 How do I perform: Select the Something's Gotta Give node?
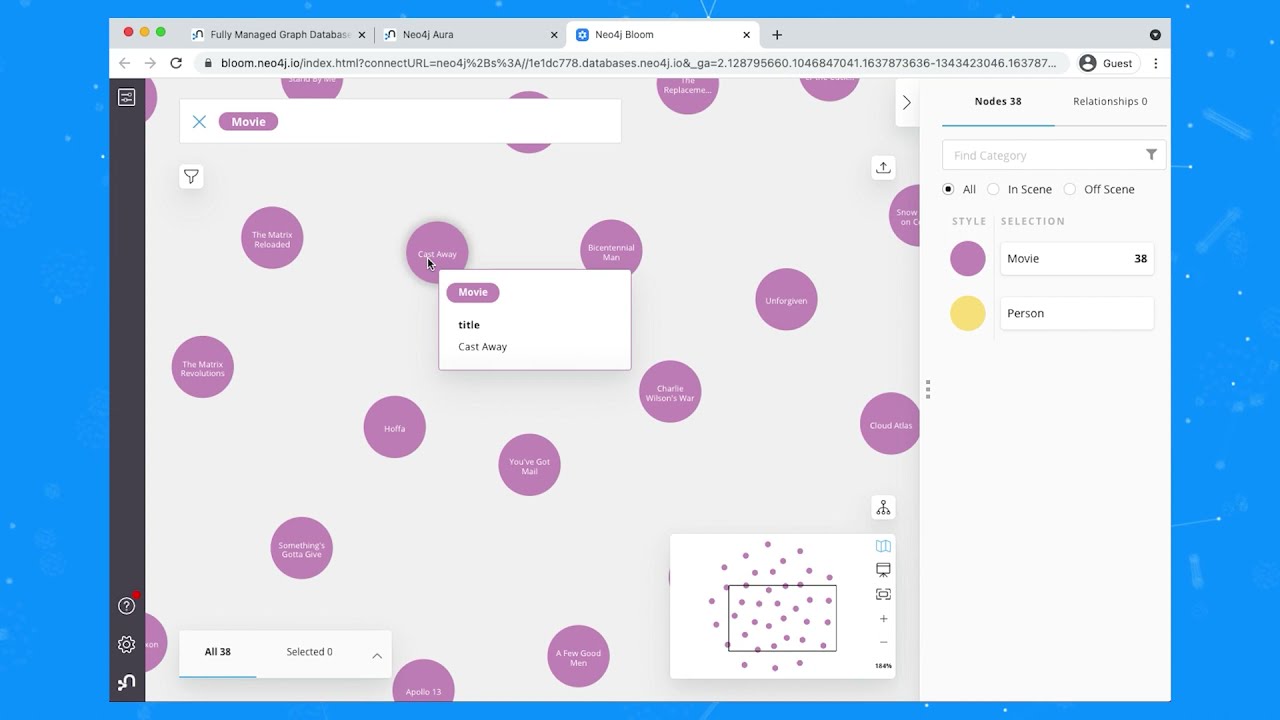pos(301,548)
